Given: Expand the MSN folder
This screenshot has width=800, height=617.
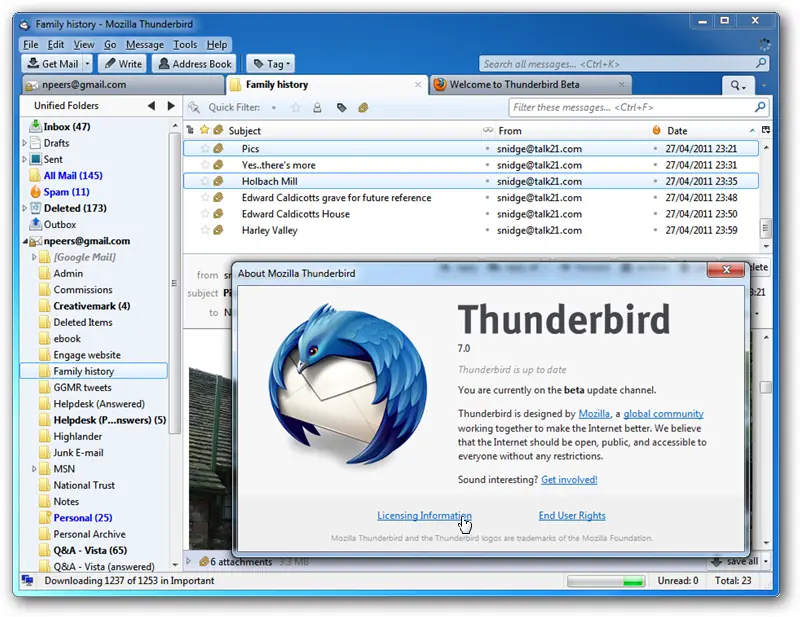Looking at the screenshot, I should (34, 468).
